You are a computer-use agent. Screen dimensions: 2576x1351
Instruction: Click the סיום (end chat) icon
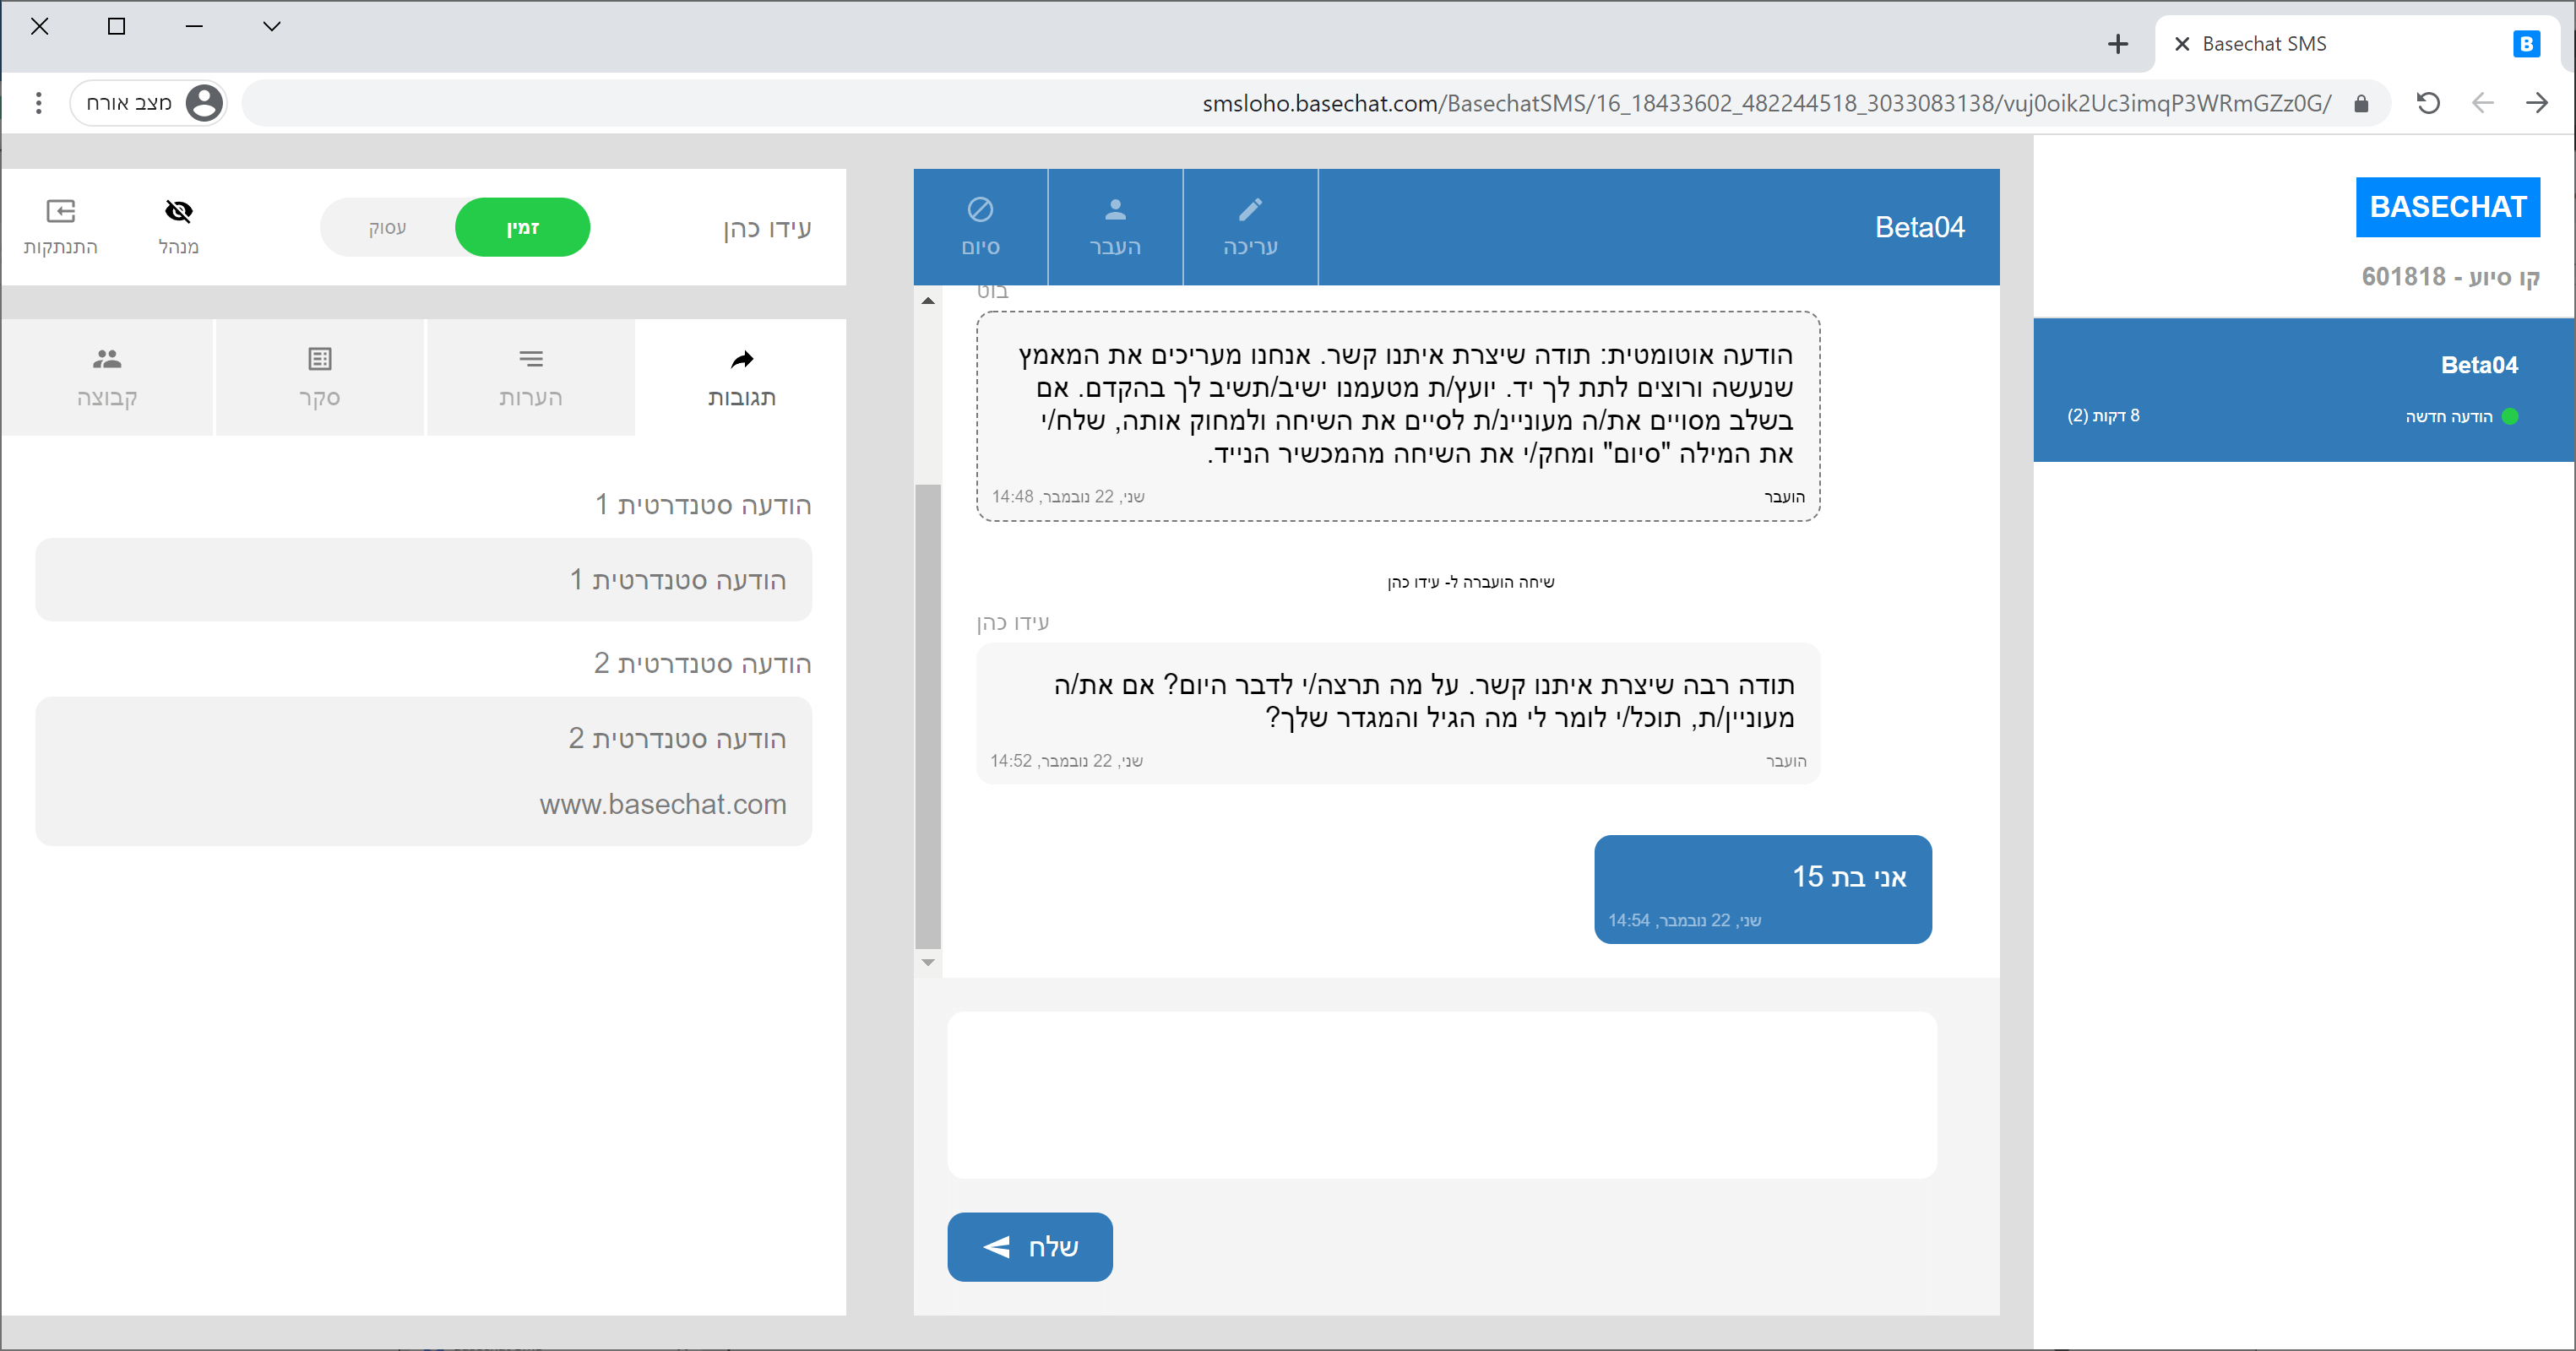click(979, 209)
